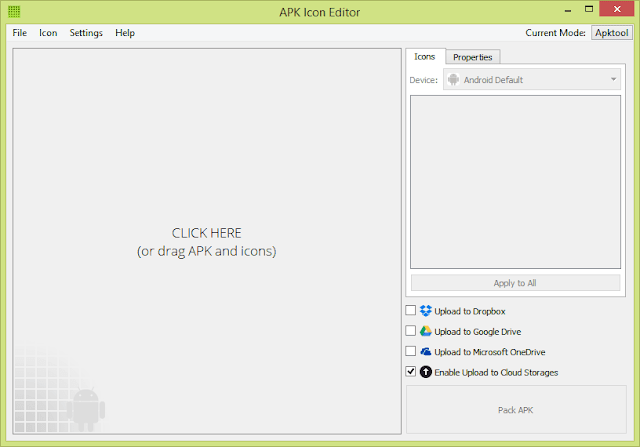This screenshot has height=447, width=640.
Task: Enable Upload to Dropbox checkbox
Action: click(x=411, y=310)
